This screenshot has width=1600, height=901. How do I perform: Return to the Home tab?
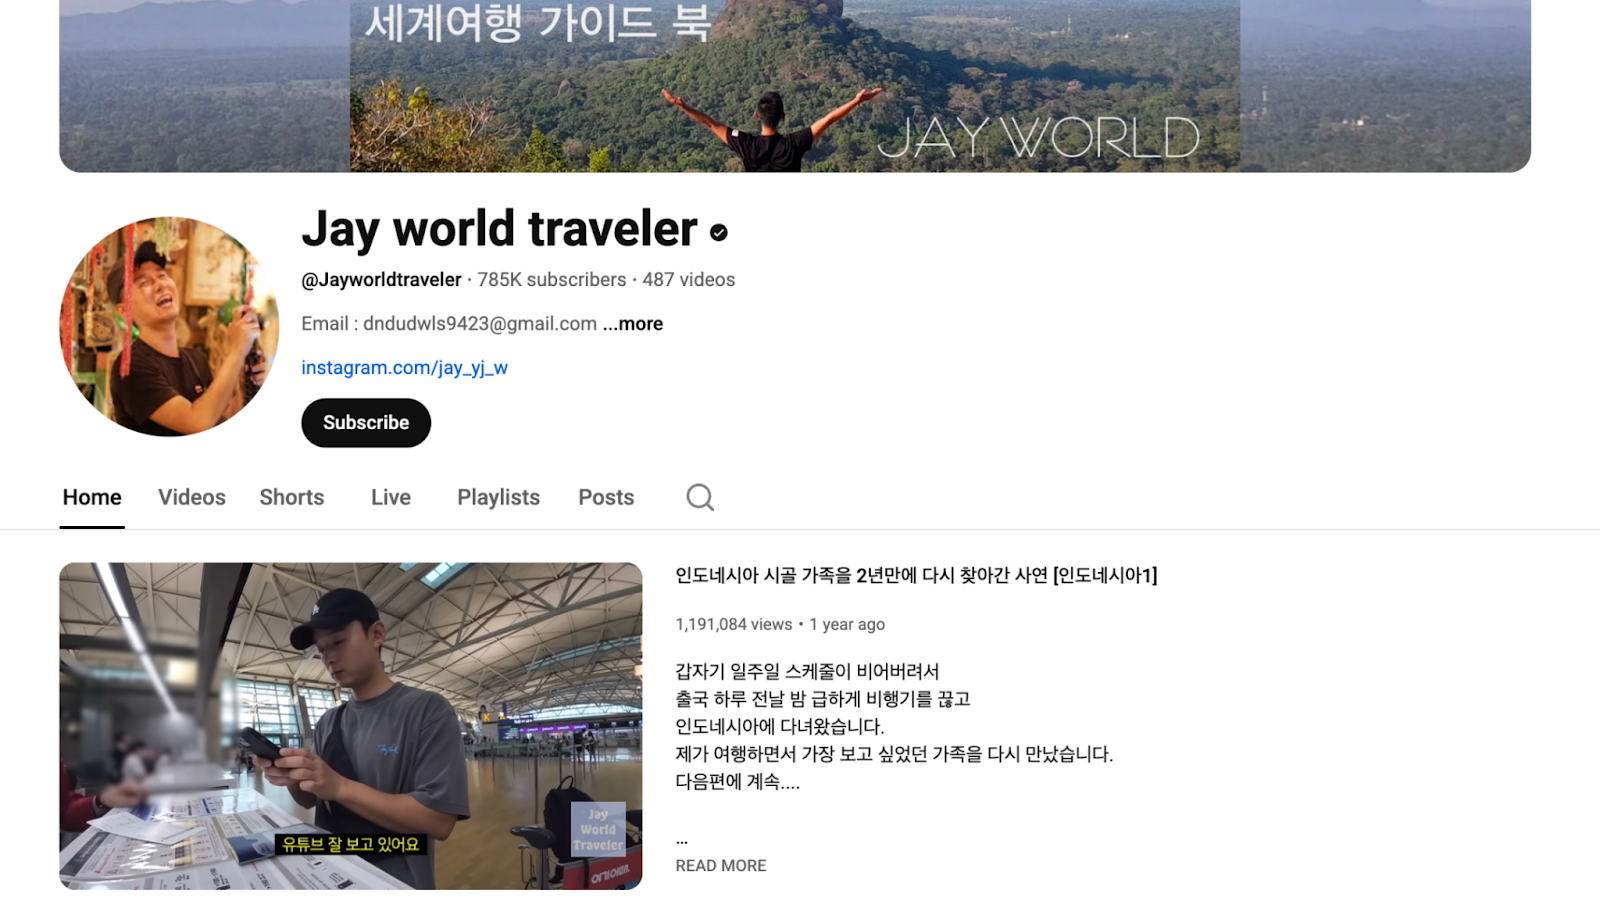click(x=92, y=497)
